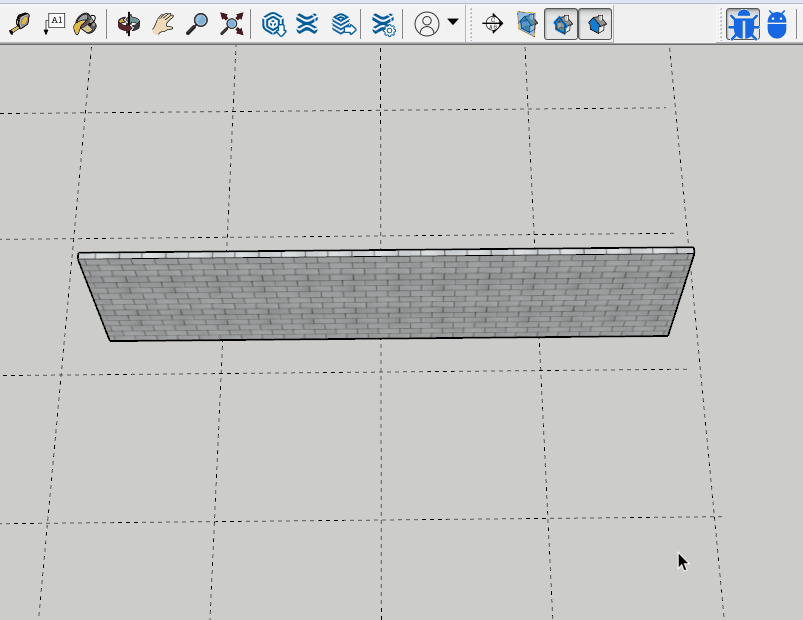This screenshot has width=803, height=620.
Task: Activate the pan hand tool
Action: [x=163, y=24]
